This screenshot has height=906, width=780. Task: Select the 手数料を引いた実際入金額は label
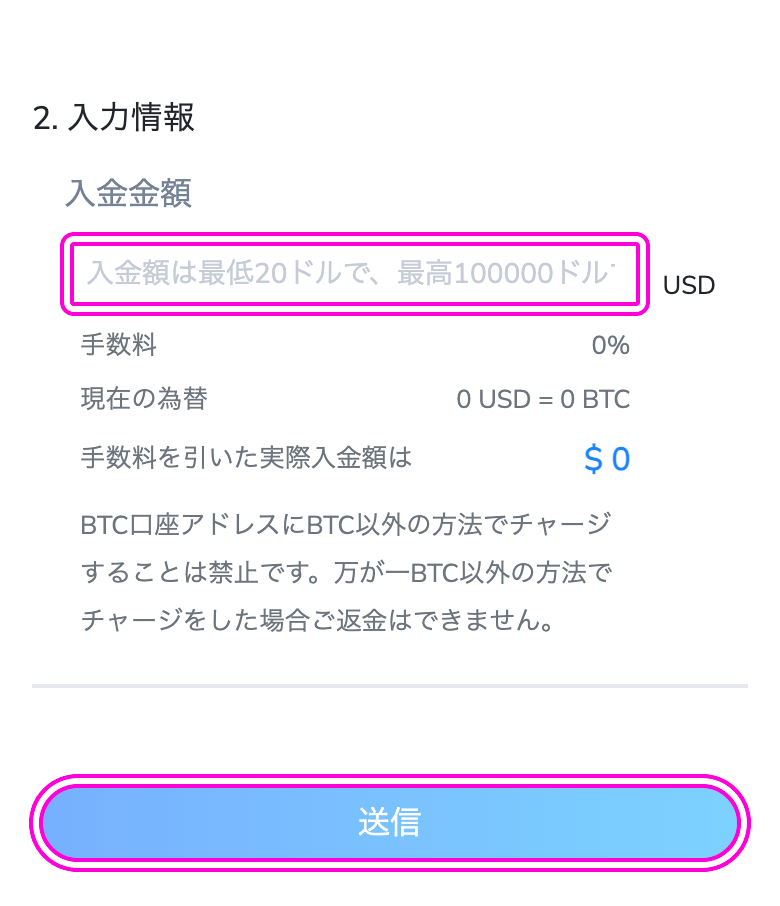coord(246,457)
